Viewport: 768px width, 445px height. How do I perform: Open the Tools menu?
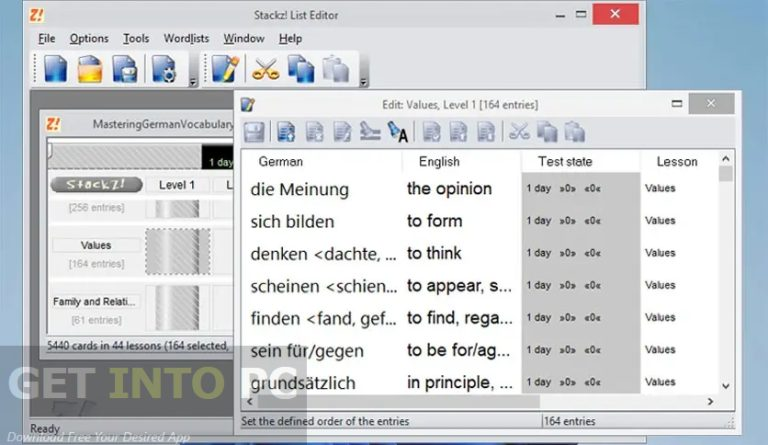coord(136,38)
